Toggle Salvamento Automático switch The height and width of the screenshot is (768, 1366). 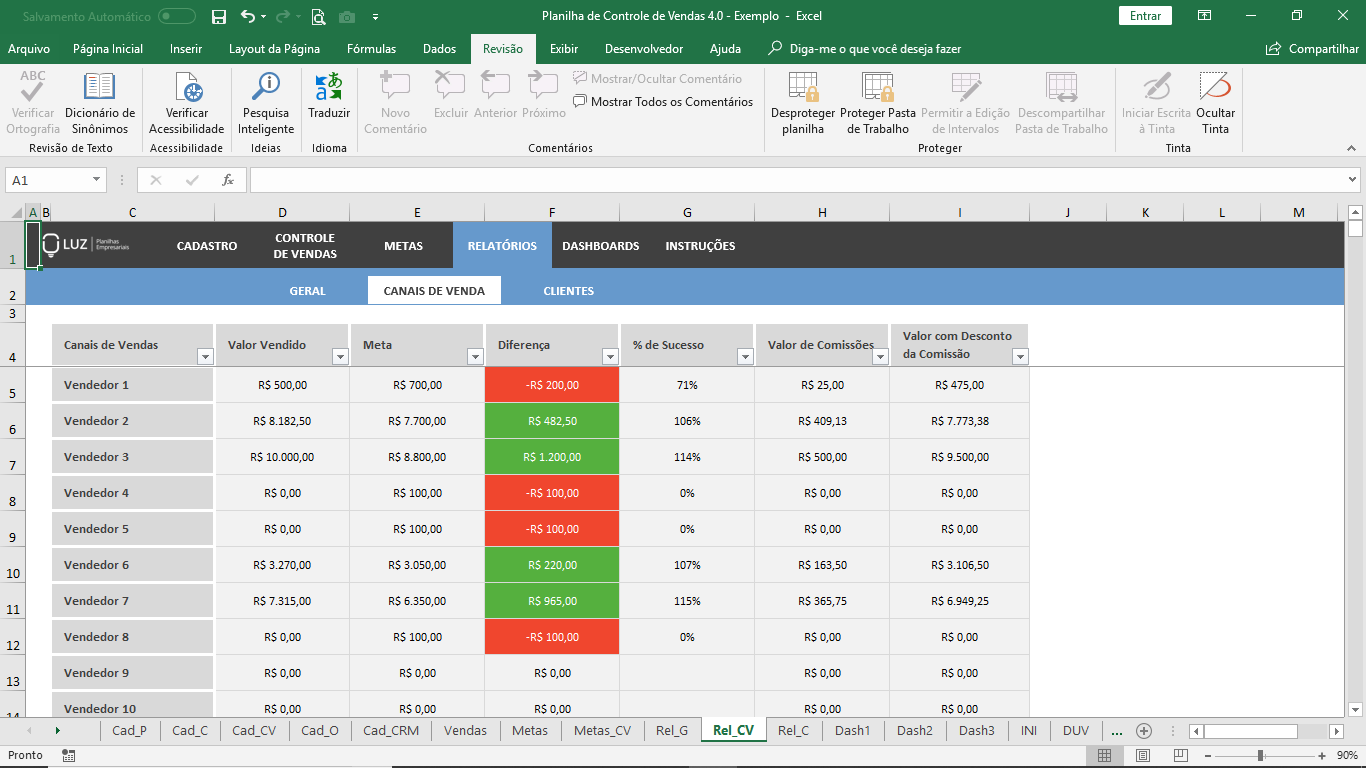pyautogui.click(x=177, y=16)
